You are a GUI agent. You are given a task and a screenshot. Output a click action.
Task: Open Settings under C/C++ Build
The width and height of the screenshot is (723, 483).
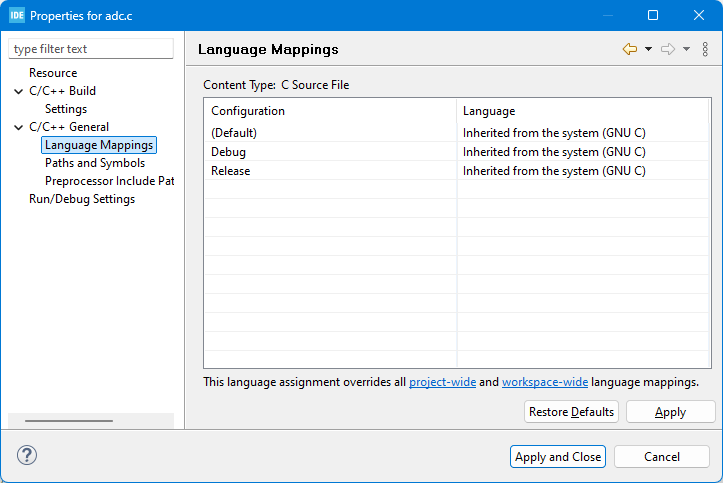coord(66,109)
